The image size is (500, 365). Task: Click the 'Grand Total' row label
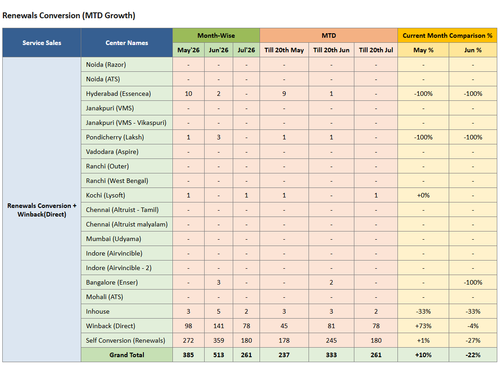tap(127, 355)
